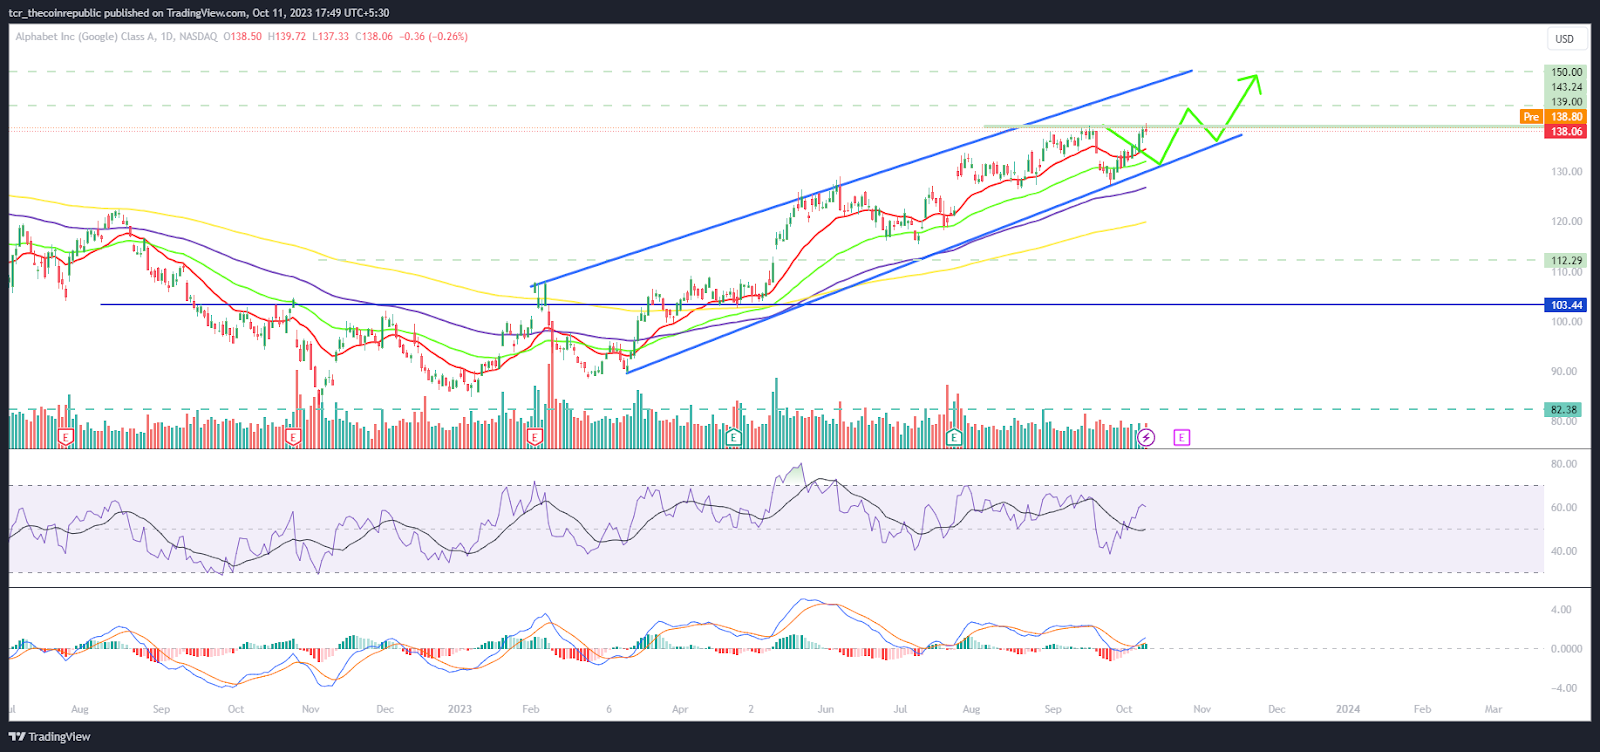Click the Jun label on the time axis
The width and height of the screenshot is (1600, 752).
point(826,710)
